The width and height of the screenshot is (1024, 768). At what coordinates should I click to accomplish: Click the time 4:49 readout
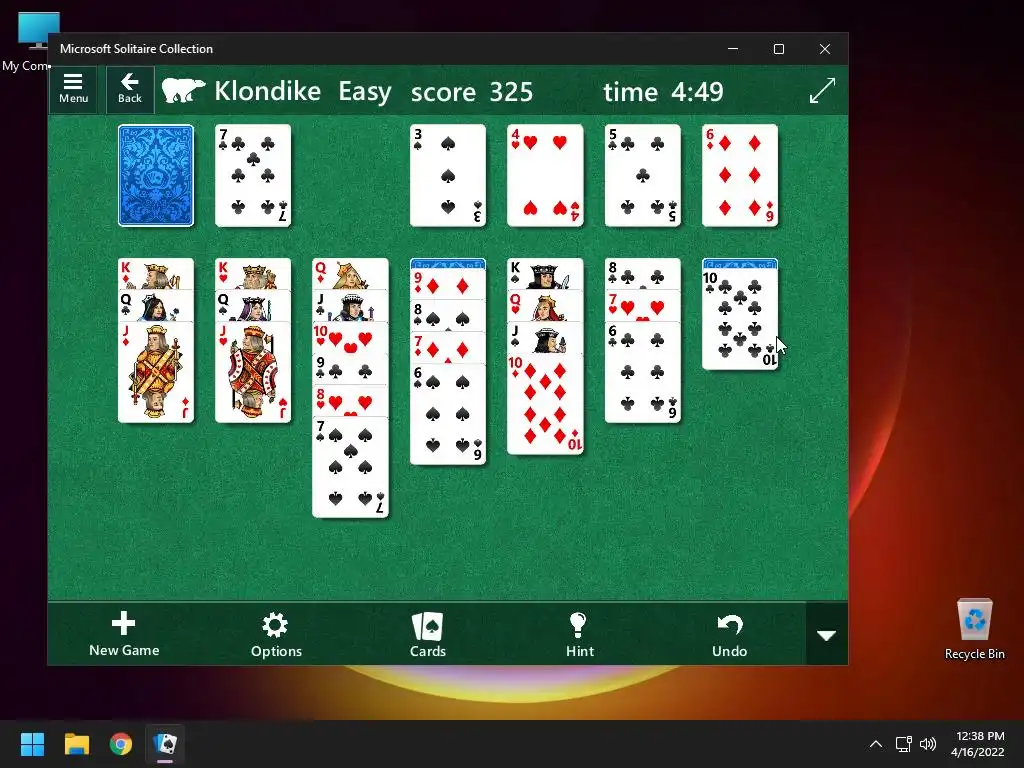point(663,91)
